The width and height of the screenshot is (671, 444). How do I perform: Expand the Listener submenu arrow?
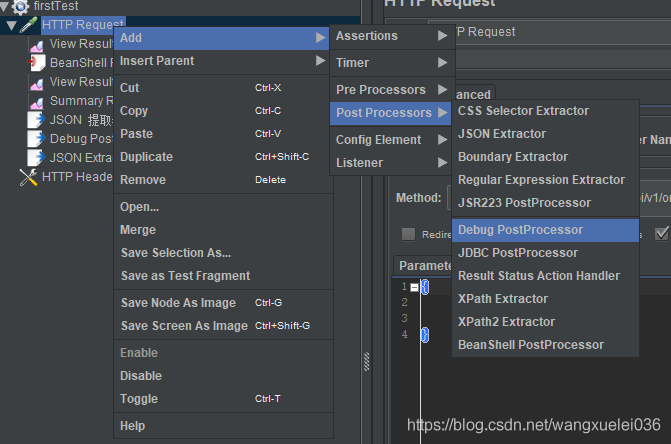(441, 163)
